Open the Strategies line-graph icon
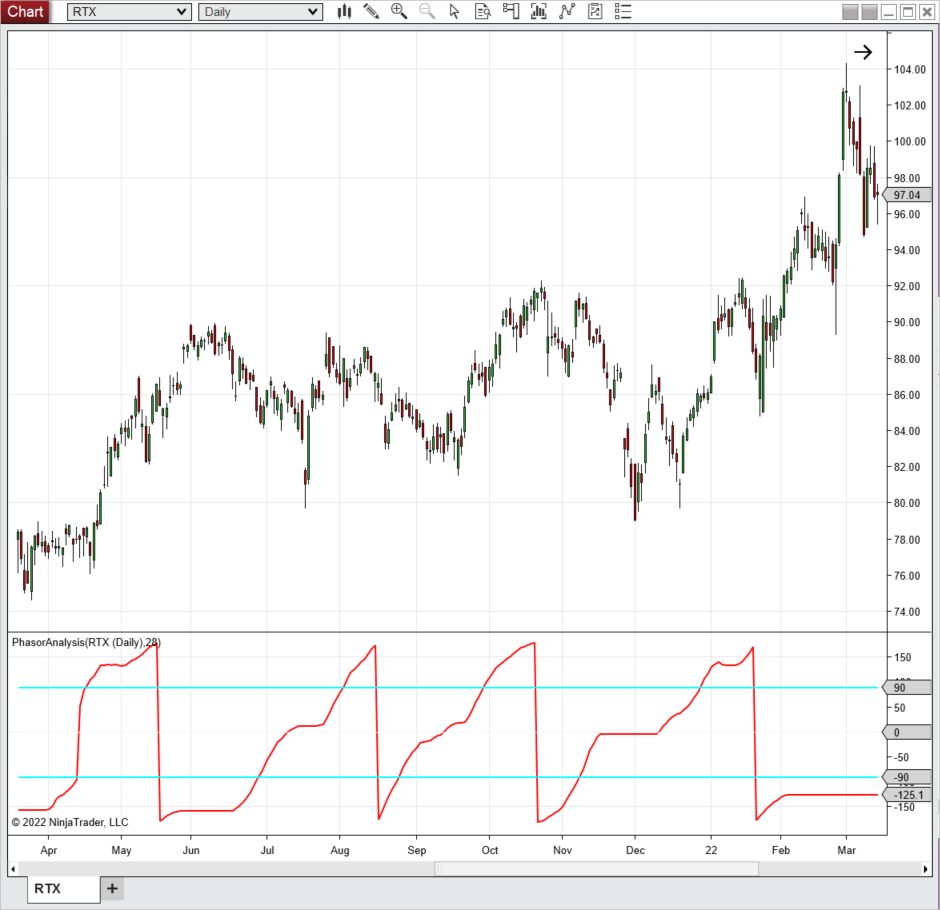This screenshot has height=910, width=940. point(567,12)
